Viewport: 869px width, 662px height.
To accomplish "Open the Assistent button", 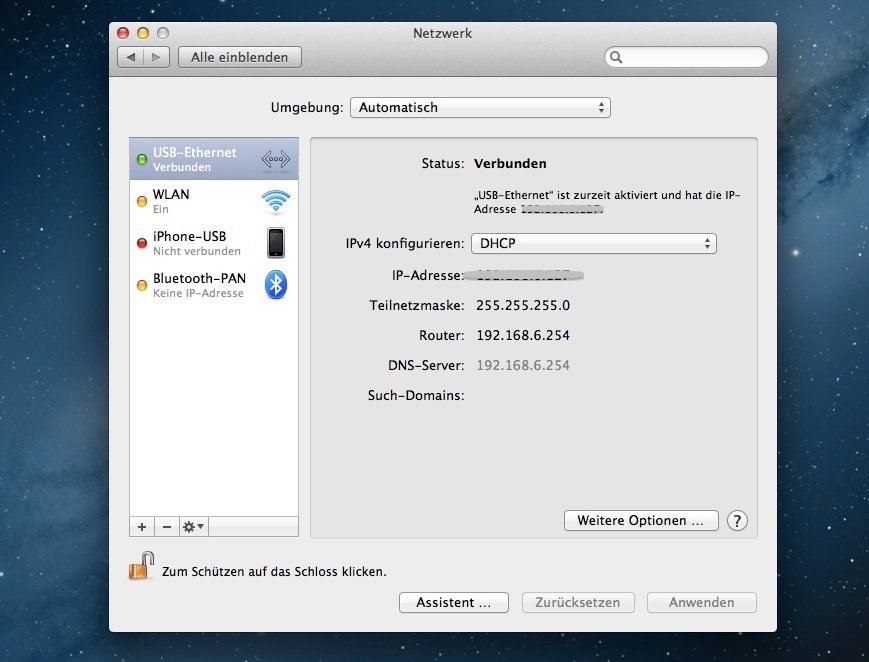I will pos(454,603).
